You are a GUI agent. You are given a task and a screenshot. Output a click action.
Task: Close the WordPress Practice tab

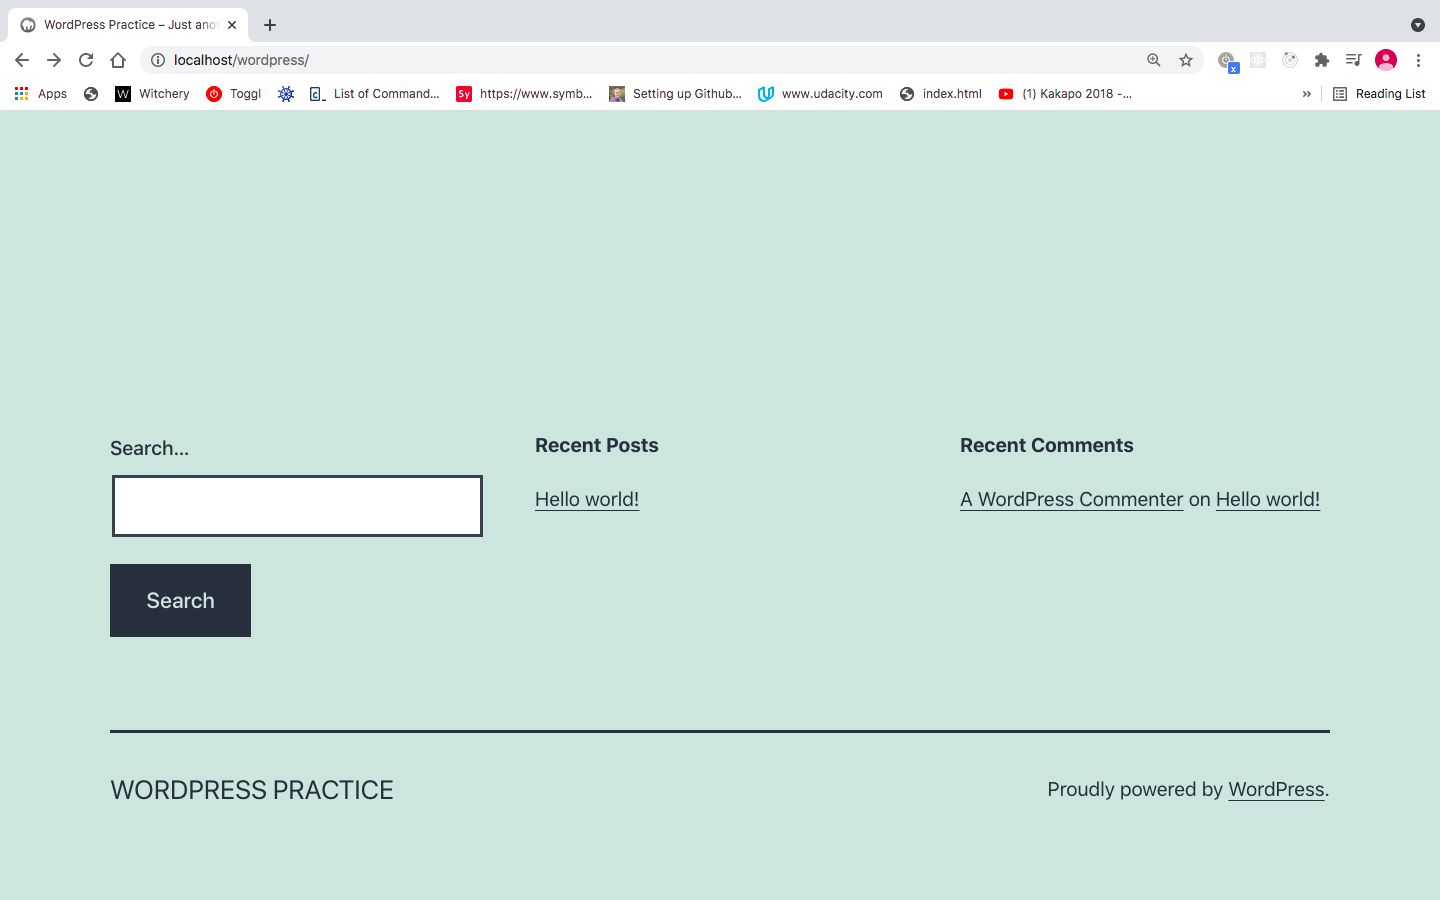[x=232, y=25]
